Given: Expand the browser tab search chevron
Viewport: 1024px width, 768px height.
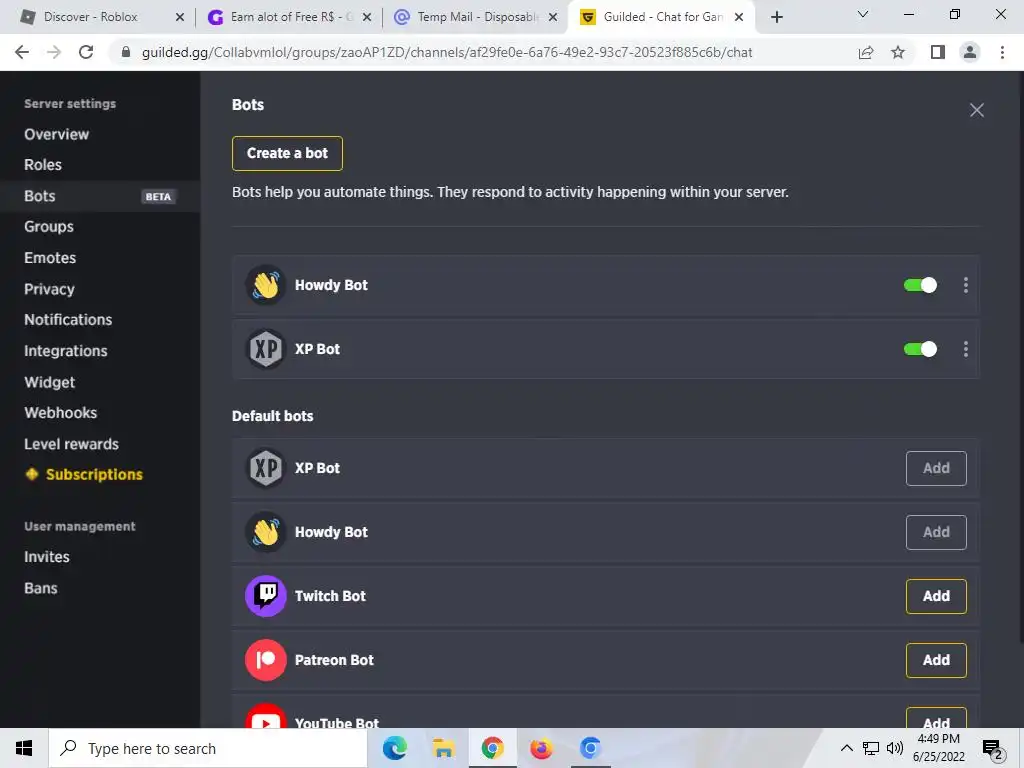Looking at the screenshot, I should pos(863,14).
